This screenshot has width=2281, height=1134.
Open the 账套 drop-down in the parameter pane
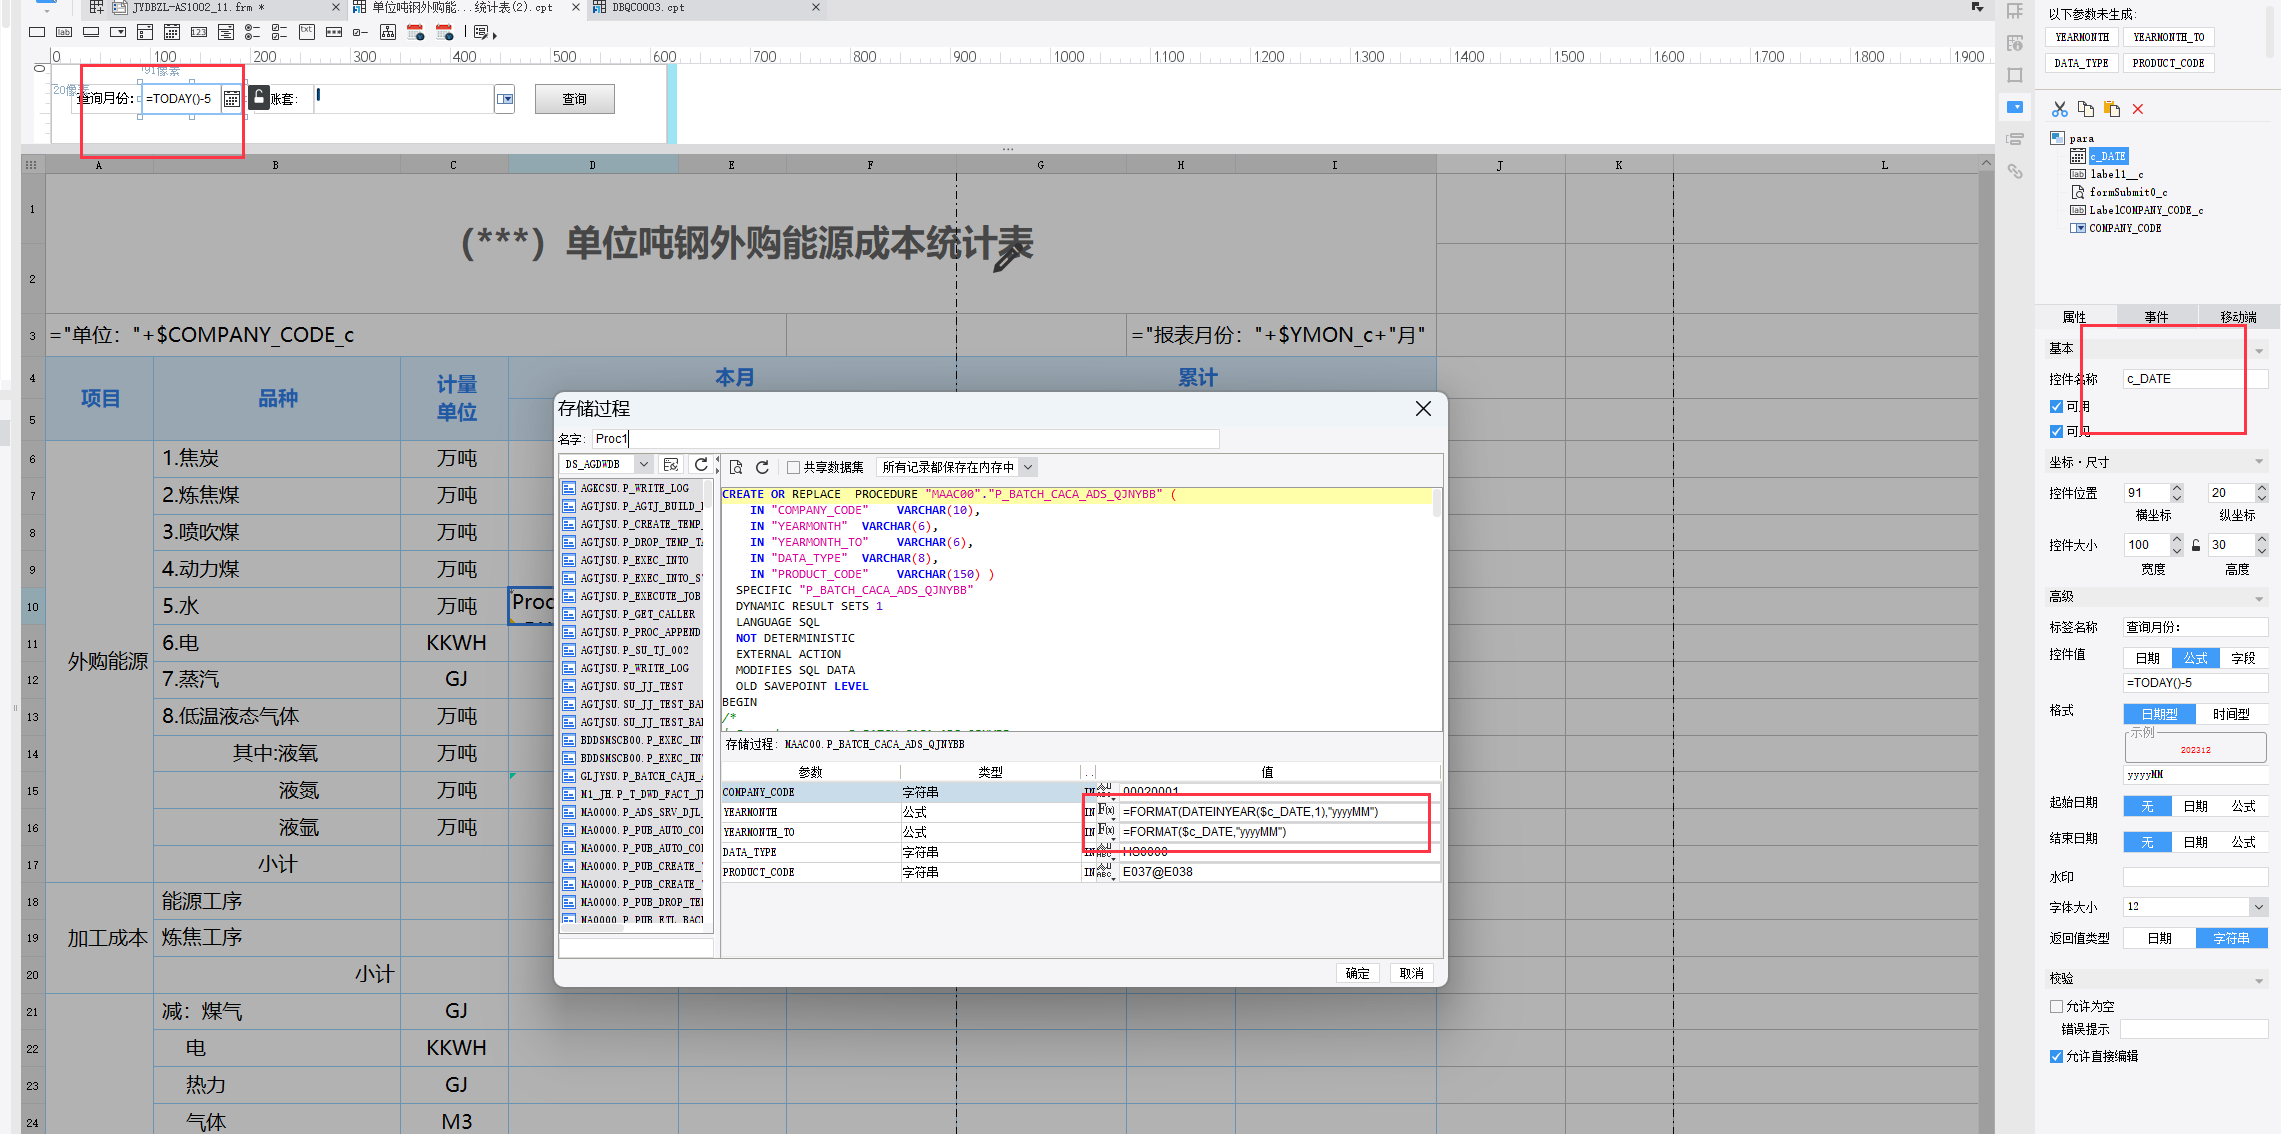[x=505, y=99]
